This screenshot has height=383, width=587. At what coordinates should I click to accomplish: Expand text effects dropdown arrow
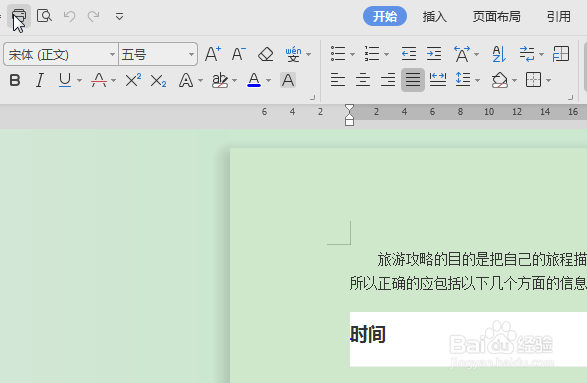click(200, 80)
